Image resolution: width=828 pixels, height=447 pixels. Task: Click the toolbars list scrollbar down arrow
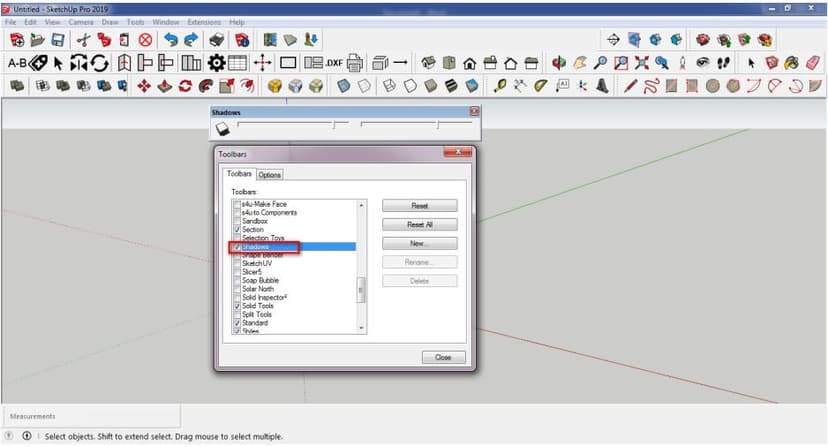click(362, 328)
